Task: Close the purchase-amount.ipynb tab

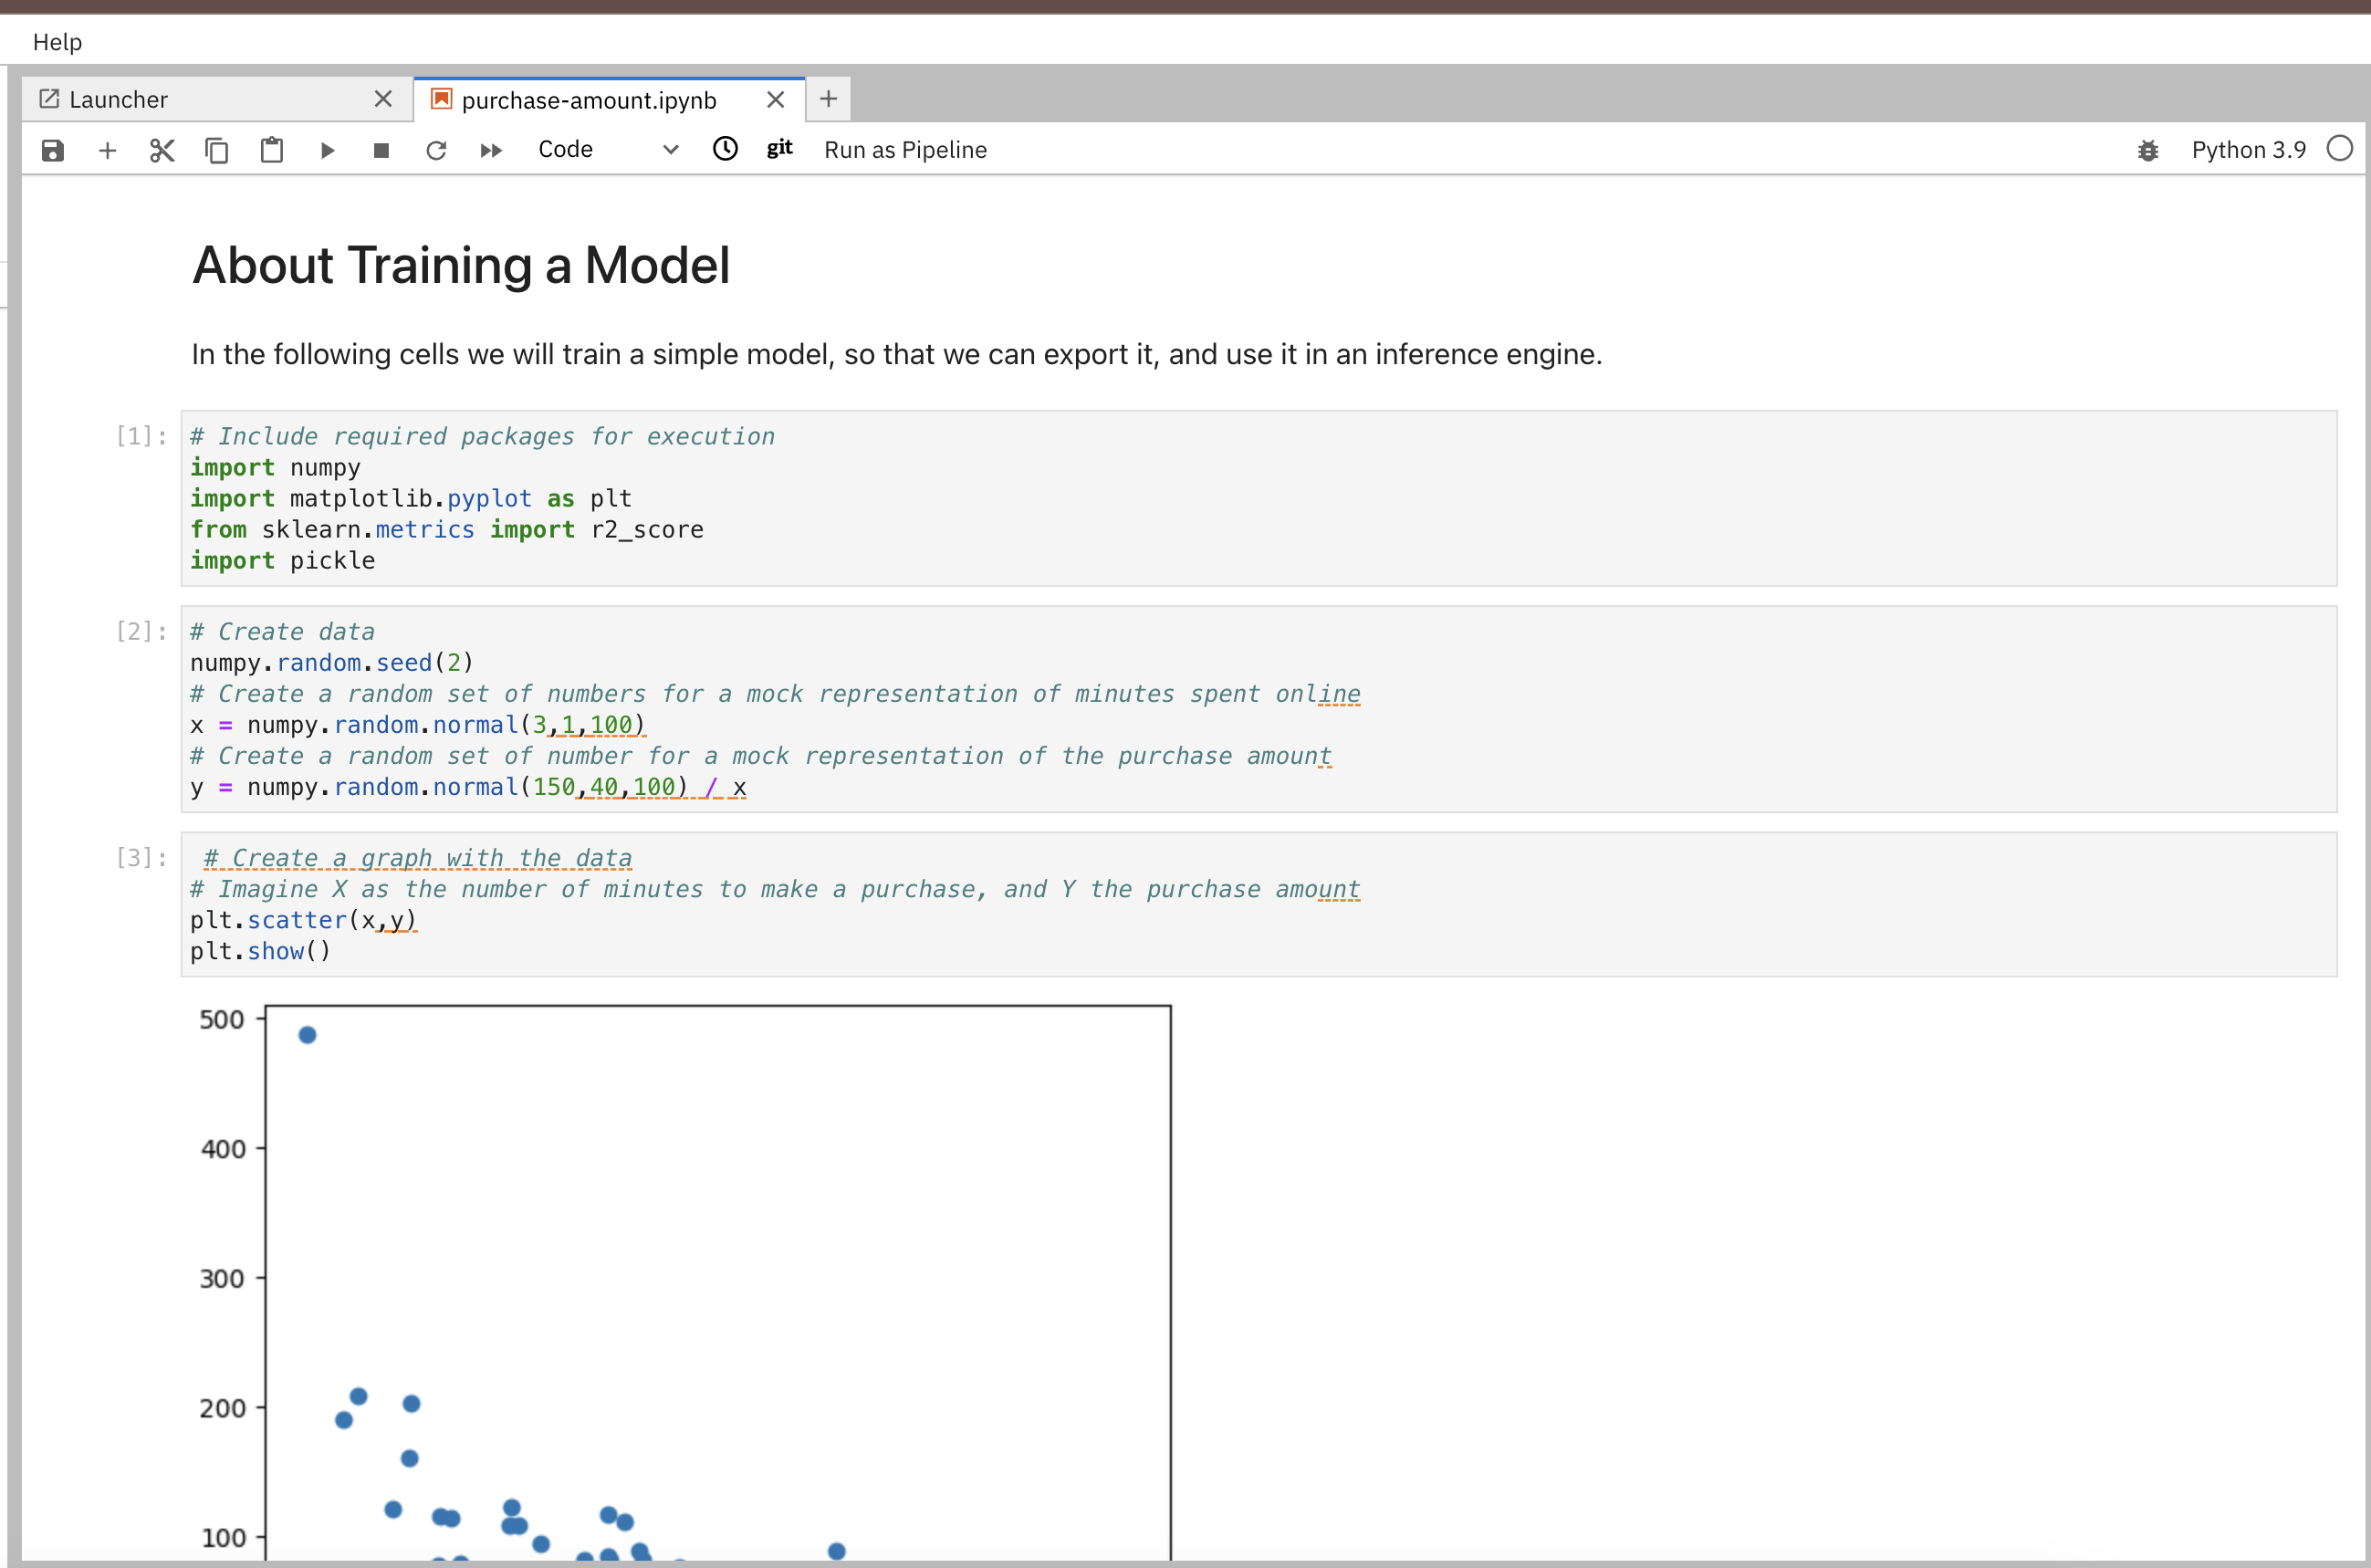Action: coord(775,100)
